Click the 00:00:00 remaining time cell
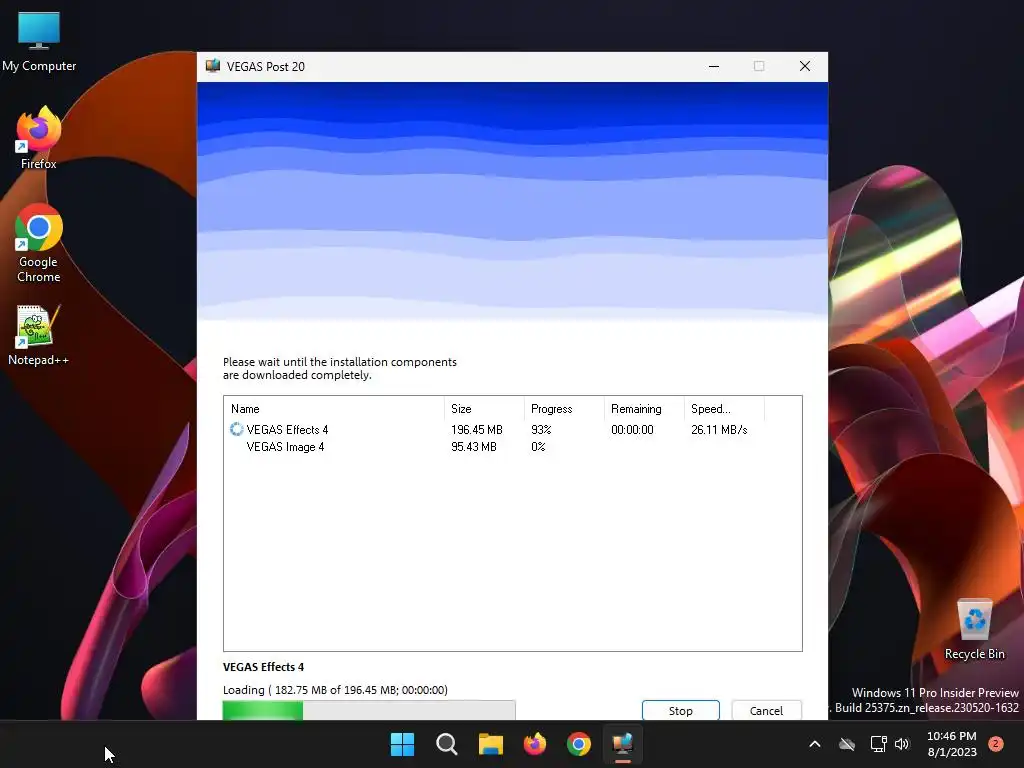This screenshot has width=1024, height=768. [x=632, y=430]
